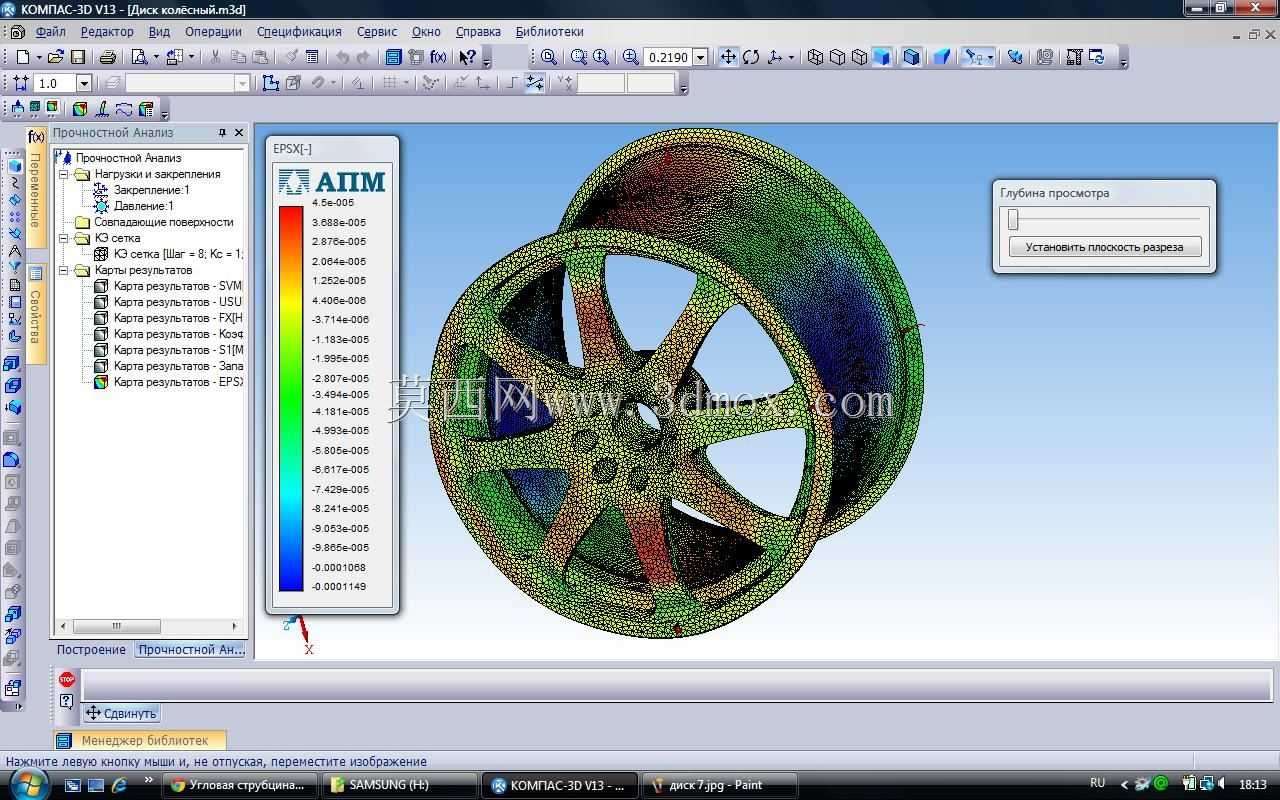Viewport: 1280px width, 800px height.
Task: Click the help question icon below stop
Action: pos(67,701)
